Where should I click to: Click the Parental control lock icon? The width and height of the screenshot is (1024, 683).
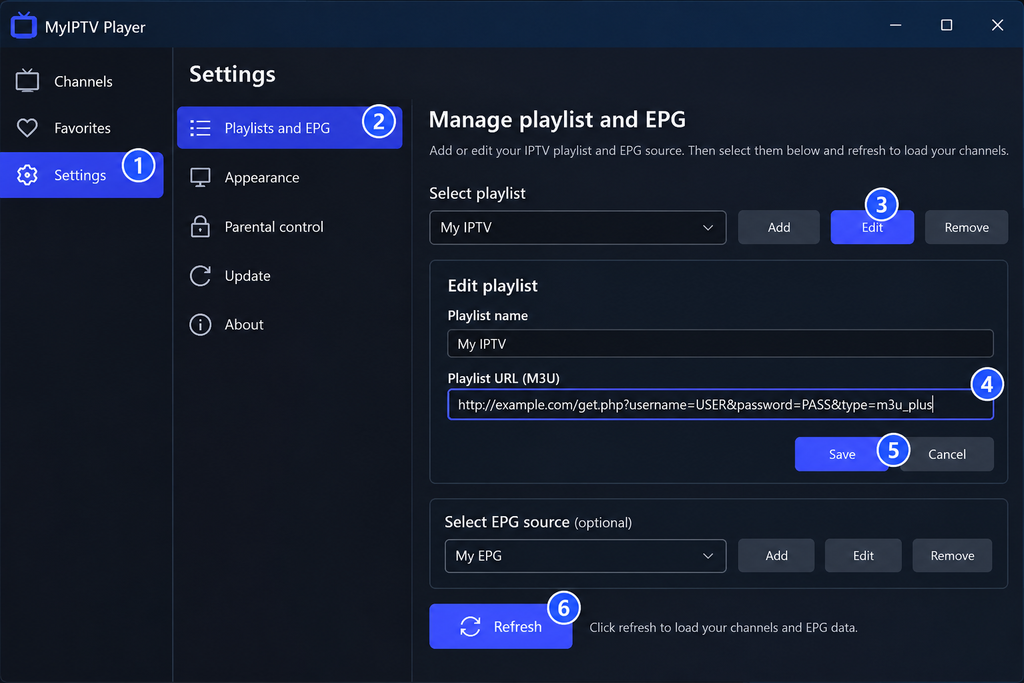200,227
